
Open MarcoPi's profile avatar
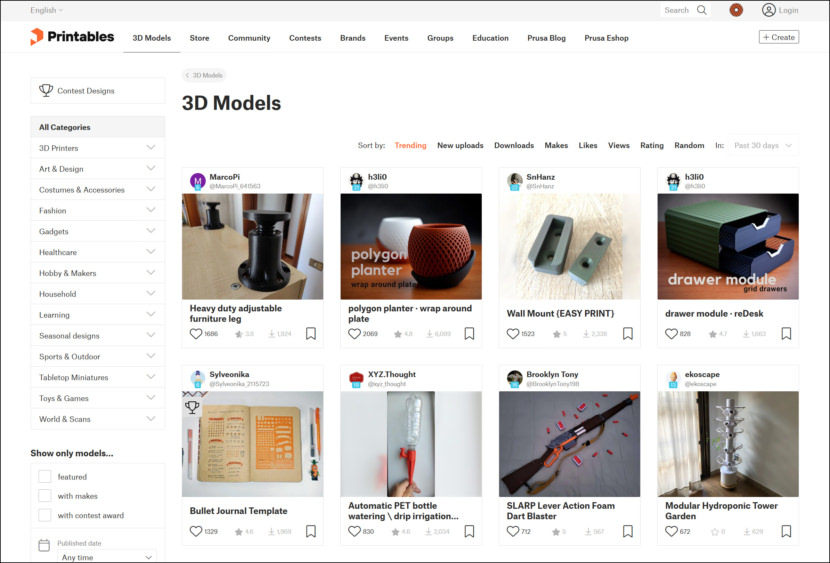click(198, 181)
